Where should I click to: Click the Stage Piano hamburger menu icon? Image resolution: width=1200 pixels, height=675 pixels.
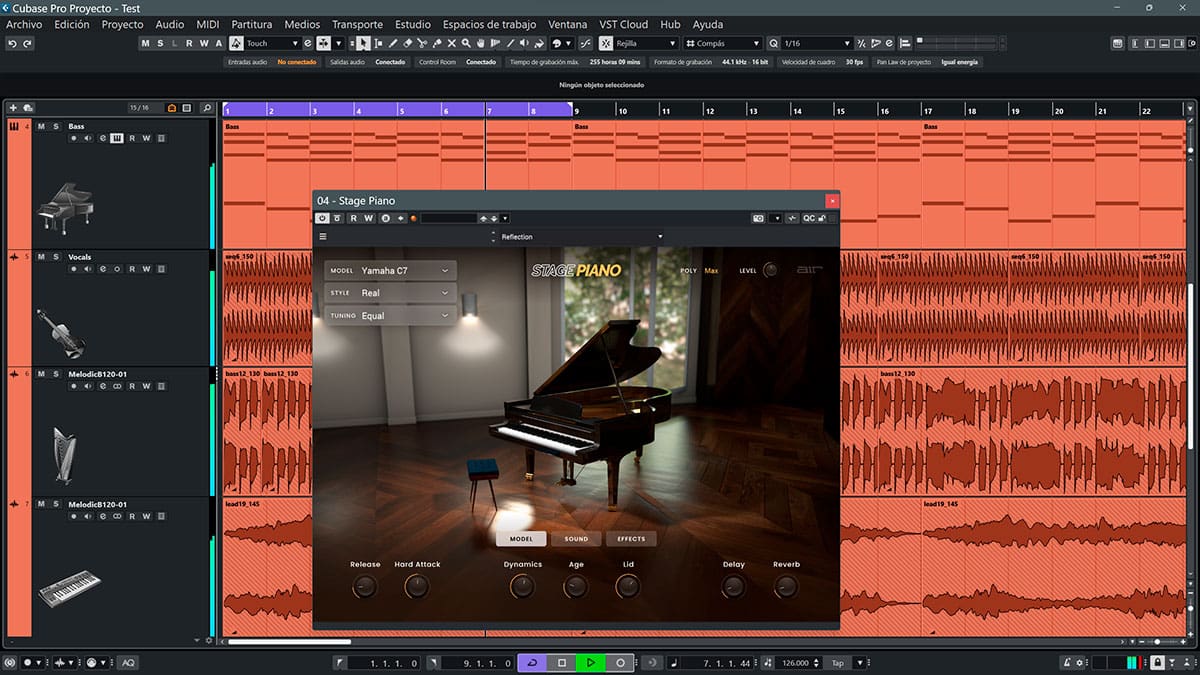(x=323, y=237)
